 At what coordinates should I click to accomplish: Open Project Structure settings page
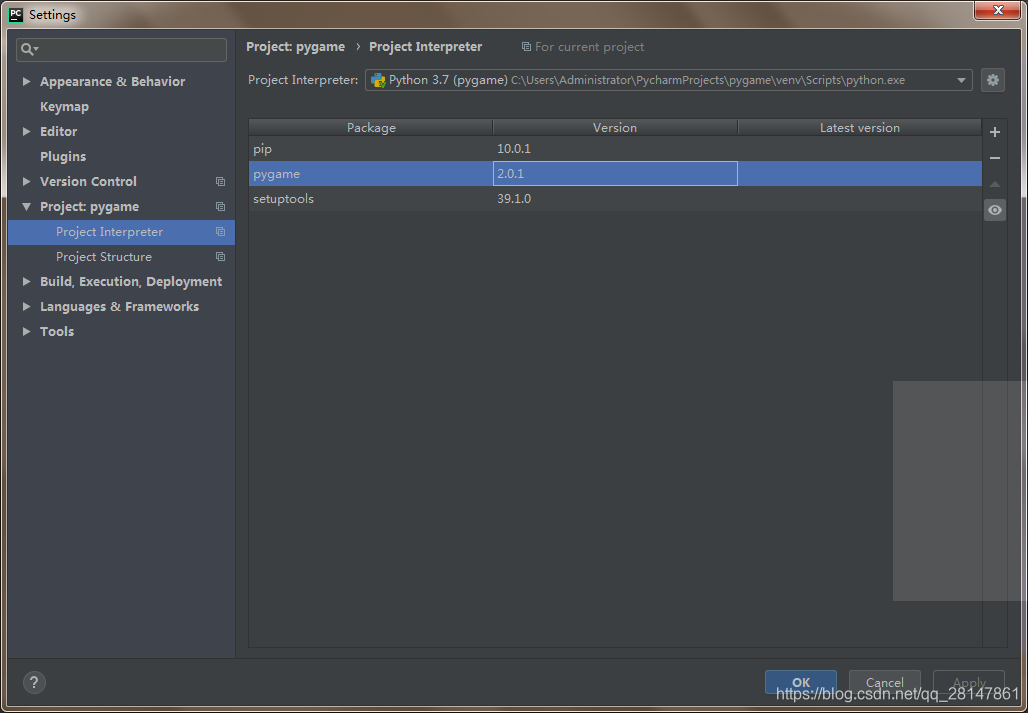(x=121, y=257)
